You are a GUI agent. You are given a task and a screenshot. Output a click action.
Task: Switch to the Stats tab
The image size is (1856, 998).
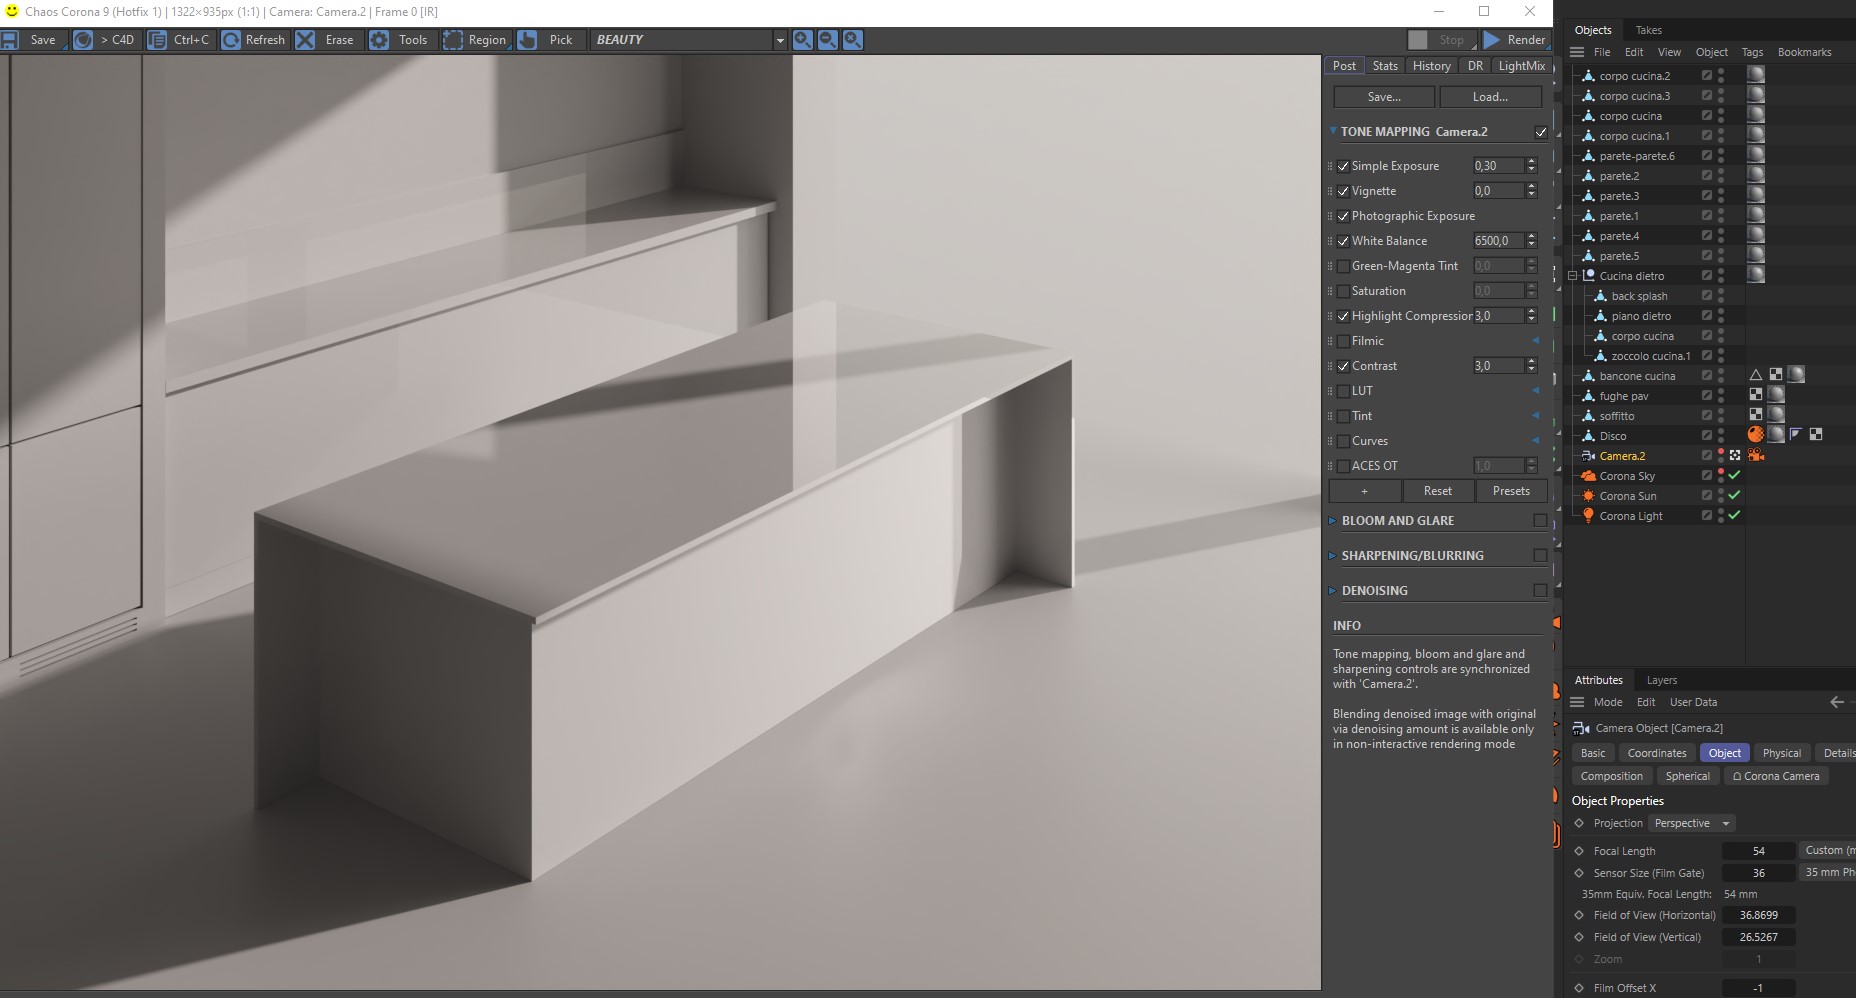coord(1385,66)
